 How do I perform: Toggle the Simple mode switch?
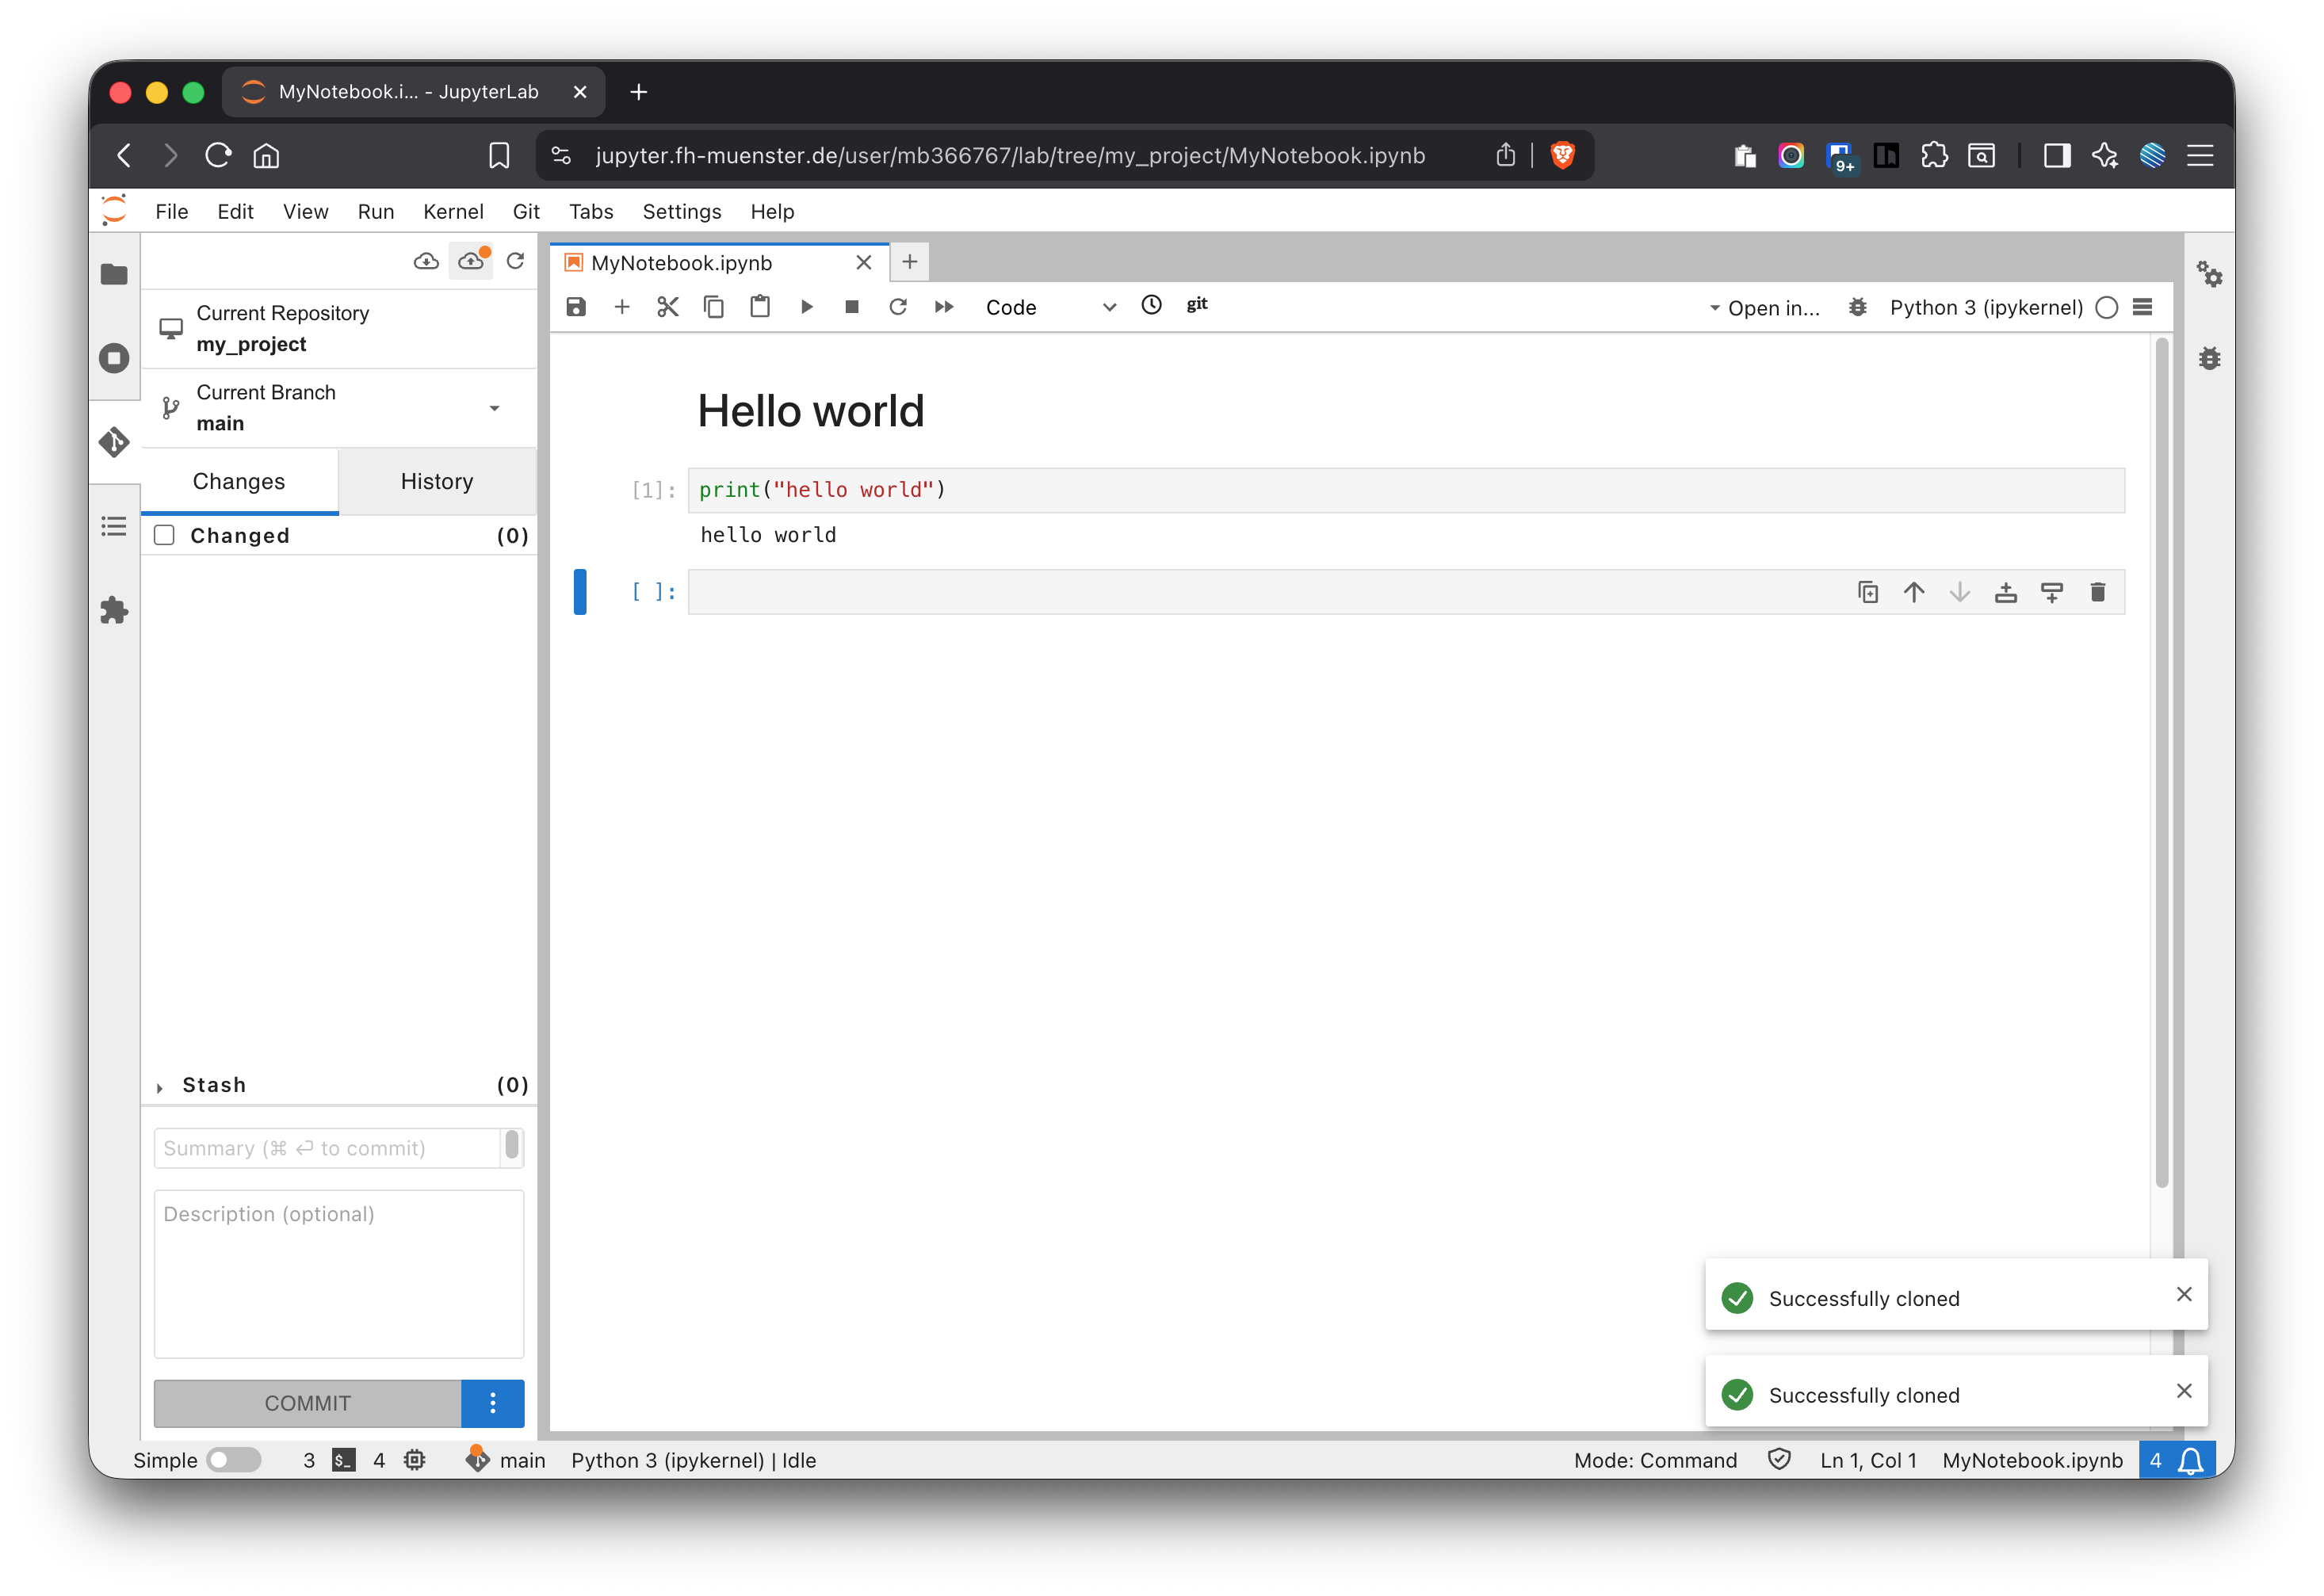(x=233, y=1460)
